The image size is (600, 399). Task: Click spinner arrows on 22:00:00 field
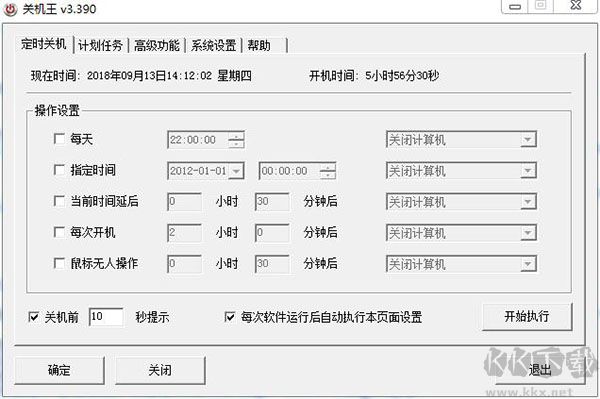236,140
